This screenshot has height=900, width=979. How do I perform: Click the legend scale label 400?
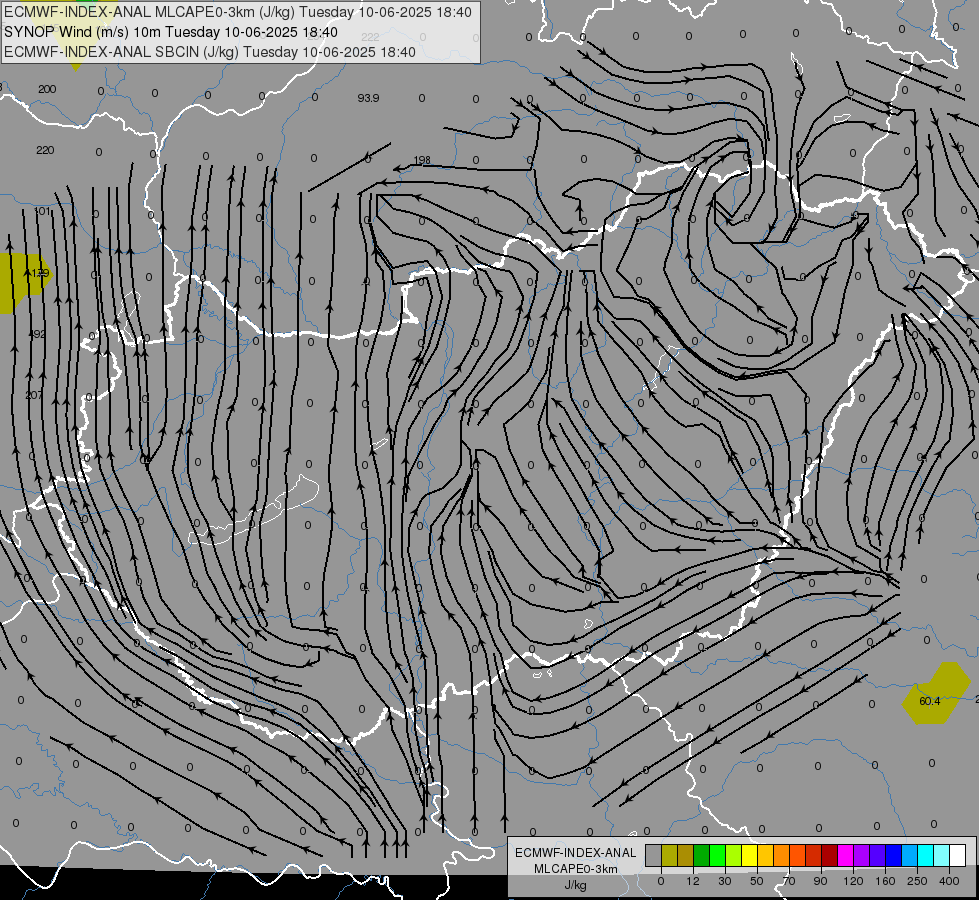tap(949, 881)
